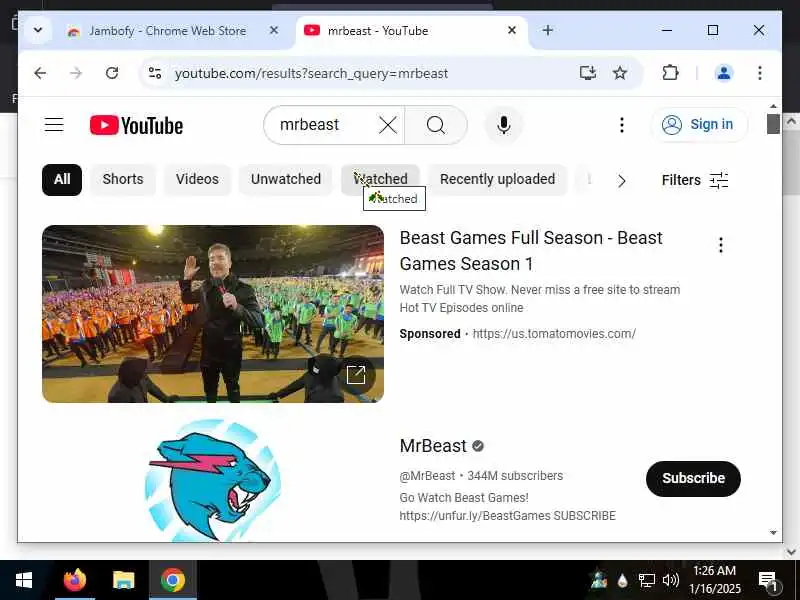Viewport: 800px width, 600px height.
Task: Open the sponsored ad options menu
Action: pos(720,245)
